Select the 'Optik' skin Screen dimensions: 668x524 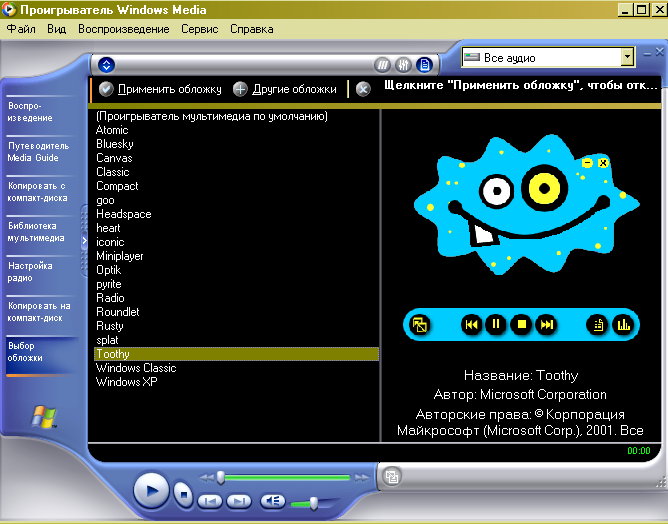pyautogui.click(x=236, y=270)
